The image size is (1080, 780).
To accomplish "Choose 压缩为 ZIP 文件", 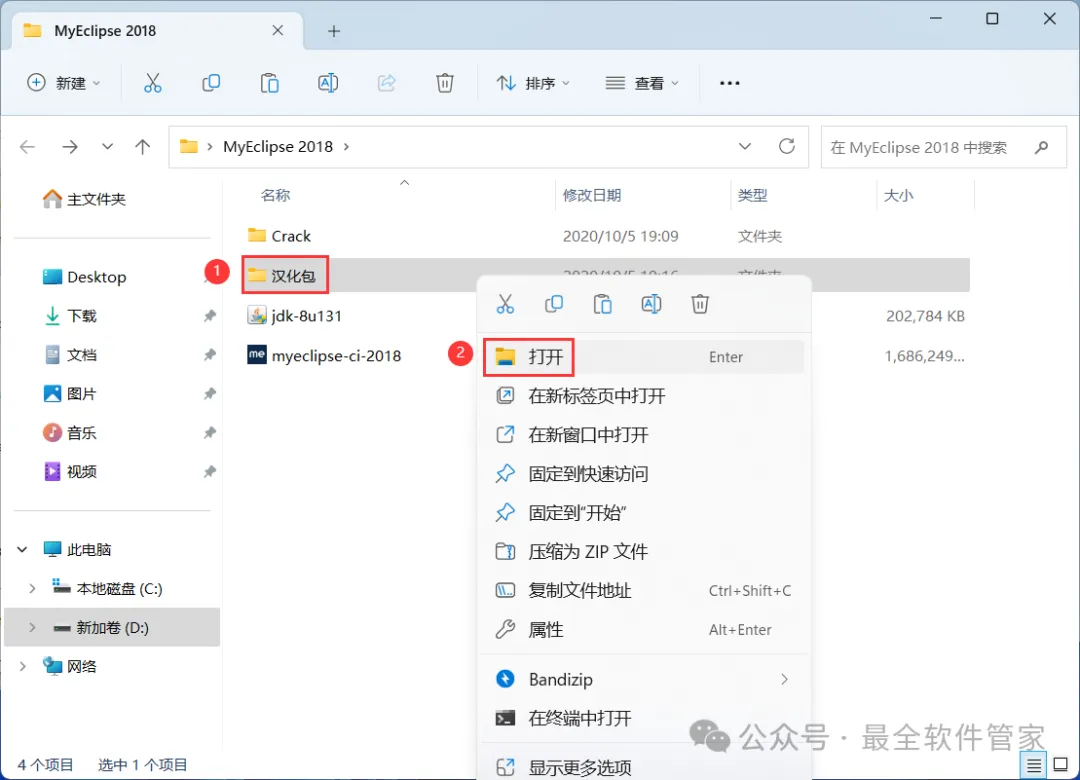I will [644, 551].
